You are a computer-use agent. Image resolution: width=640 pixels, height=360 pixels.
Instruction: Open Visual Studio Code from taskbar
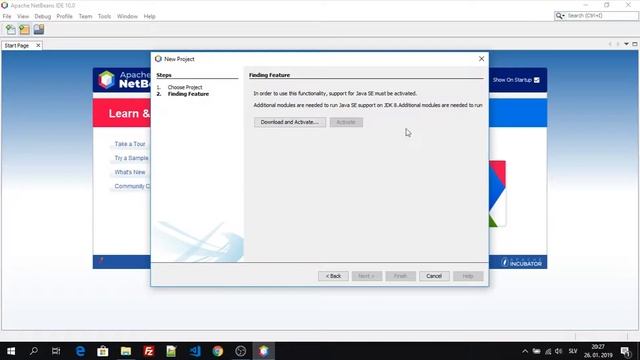(x=195, y=351)
